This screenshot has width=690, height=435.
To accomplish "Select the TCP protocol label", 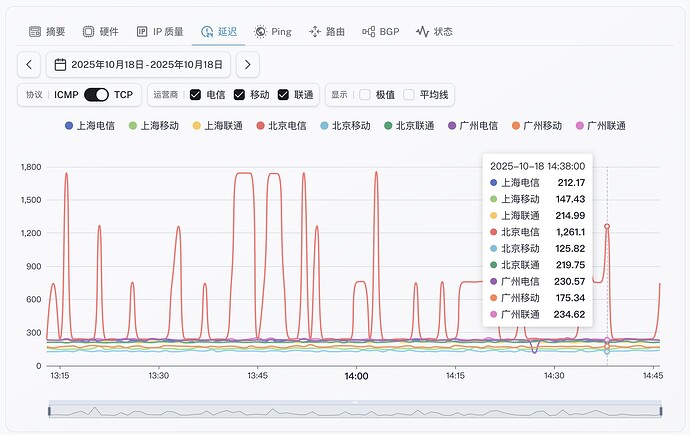I will point(123,95).
